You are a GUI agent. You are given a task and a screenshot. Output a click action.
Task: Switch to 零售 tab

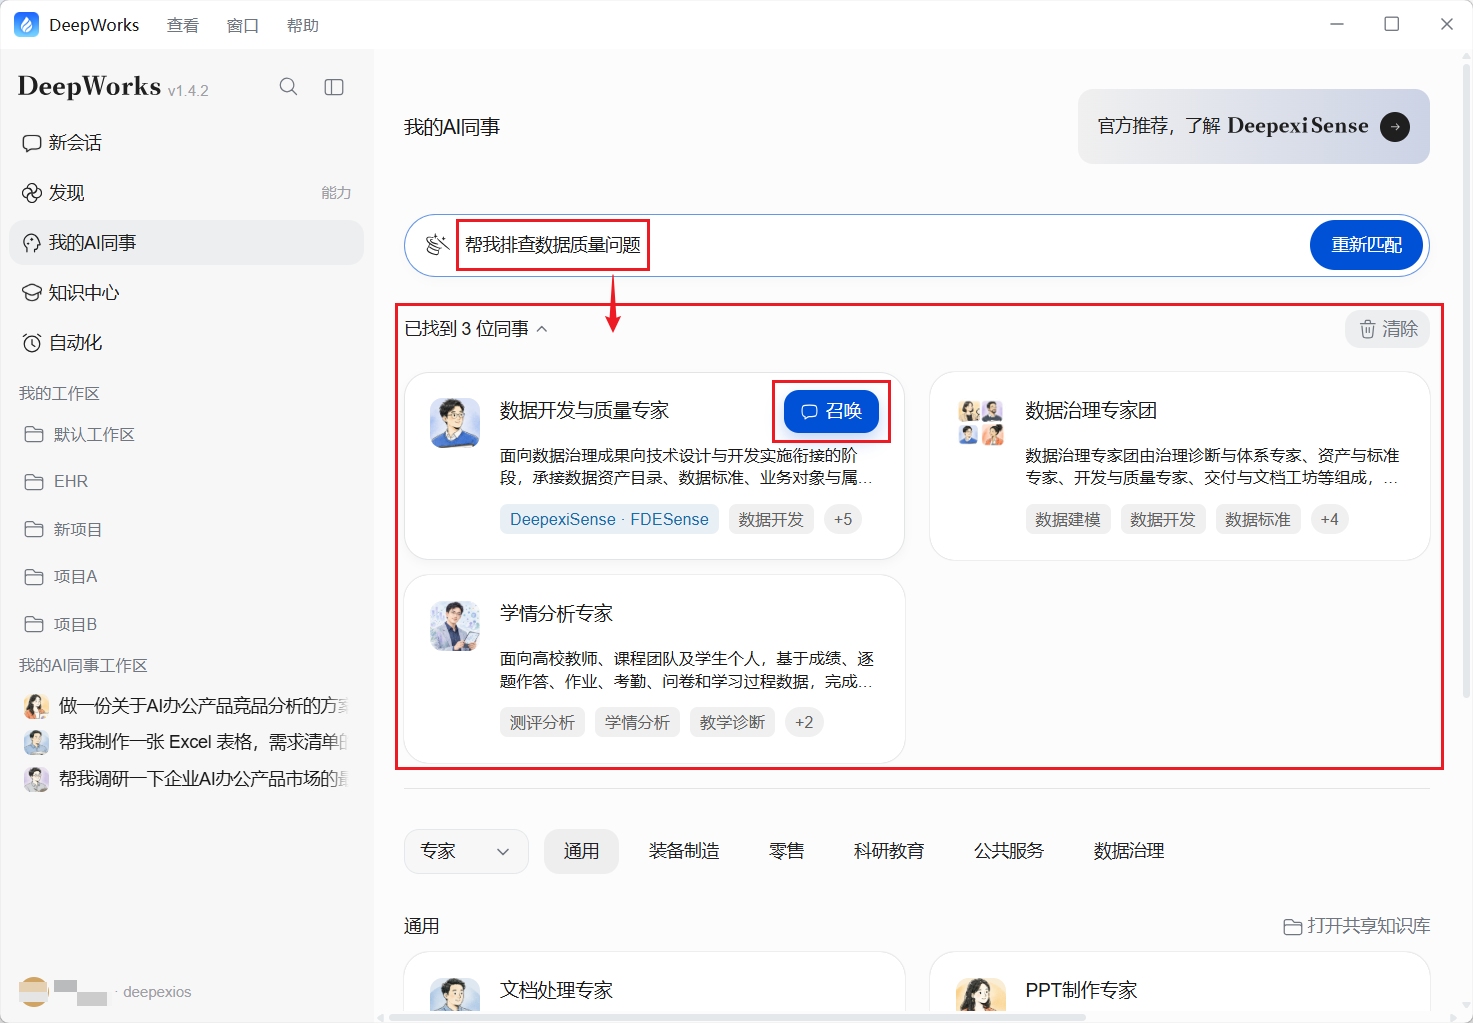tap(786, 851)
